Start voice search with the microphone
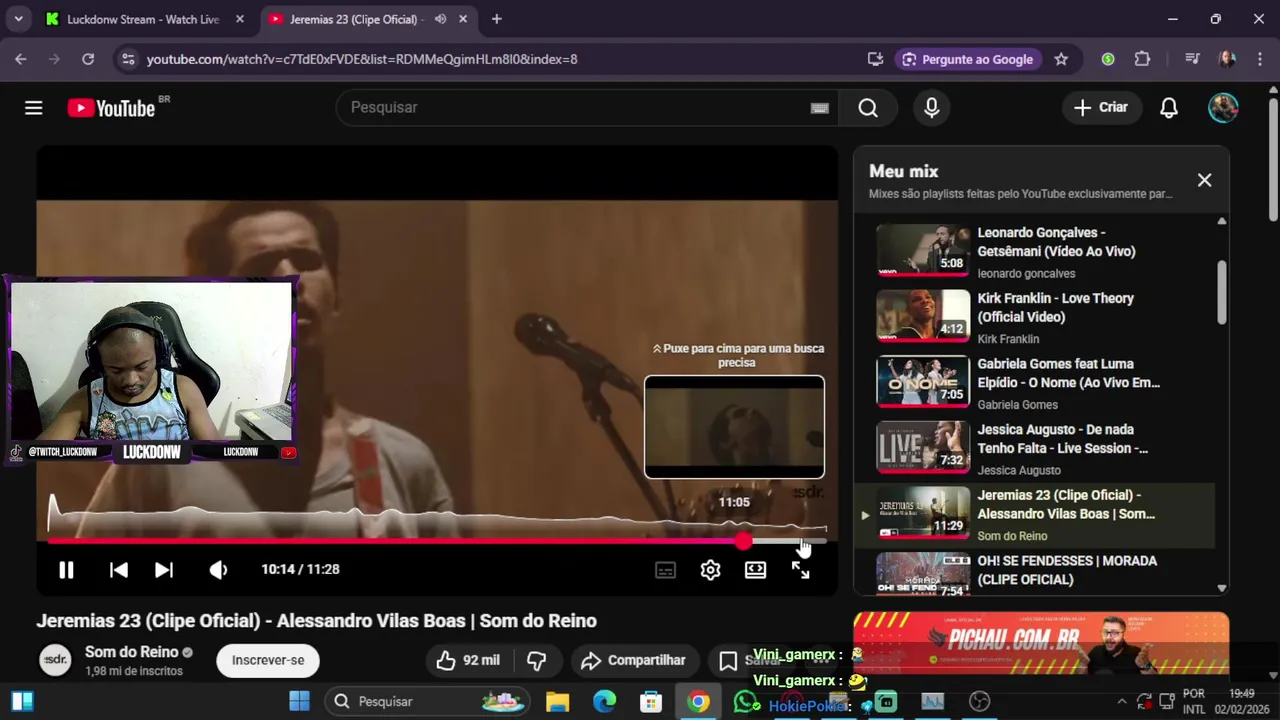The width and height of the screenshot is (1280, 720). pos(932,108)
